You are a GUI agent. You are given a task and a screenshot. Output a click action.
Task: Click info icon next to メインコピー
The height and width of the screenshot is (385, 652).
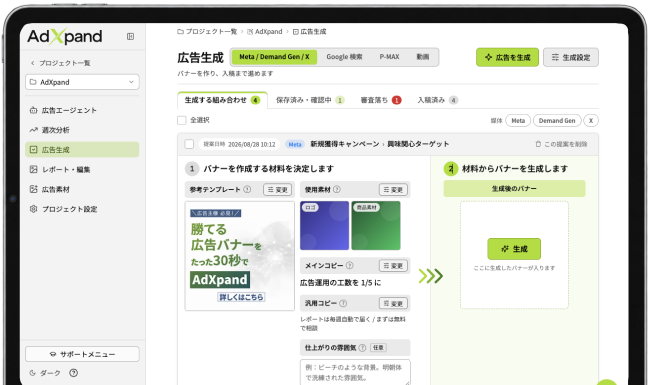click(350, 265)
